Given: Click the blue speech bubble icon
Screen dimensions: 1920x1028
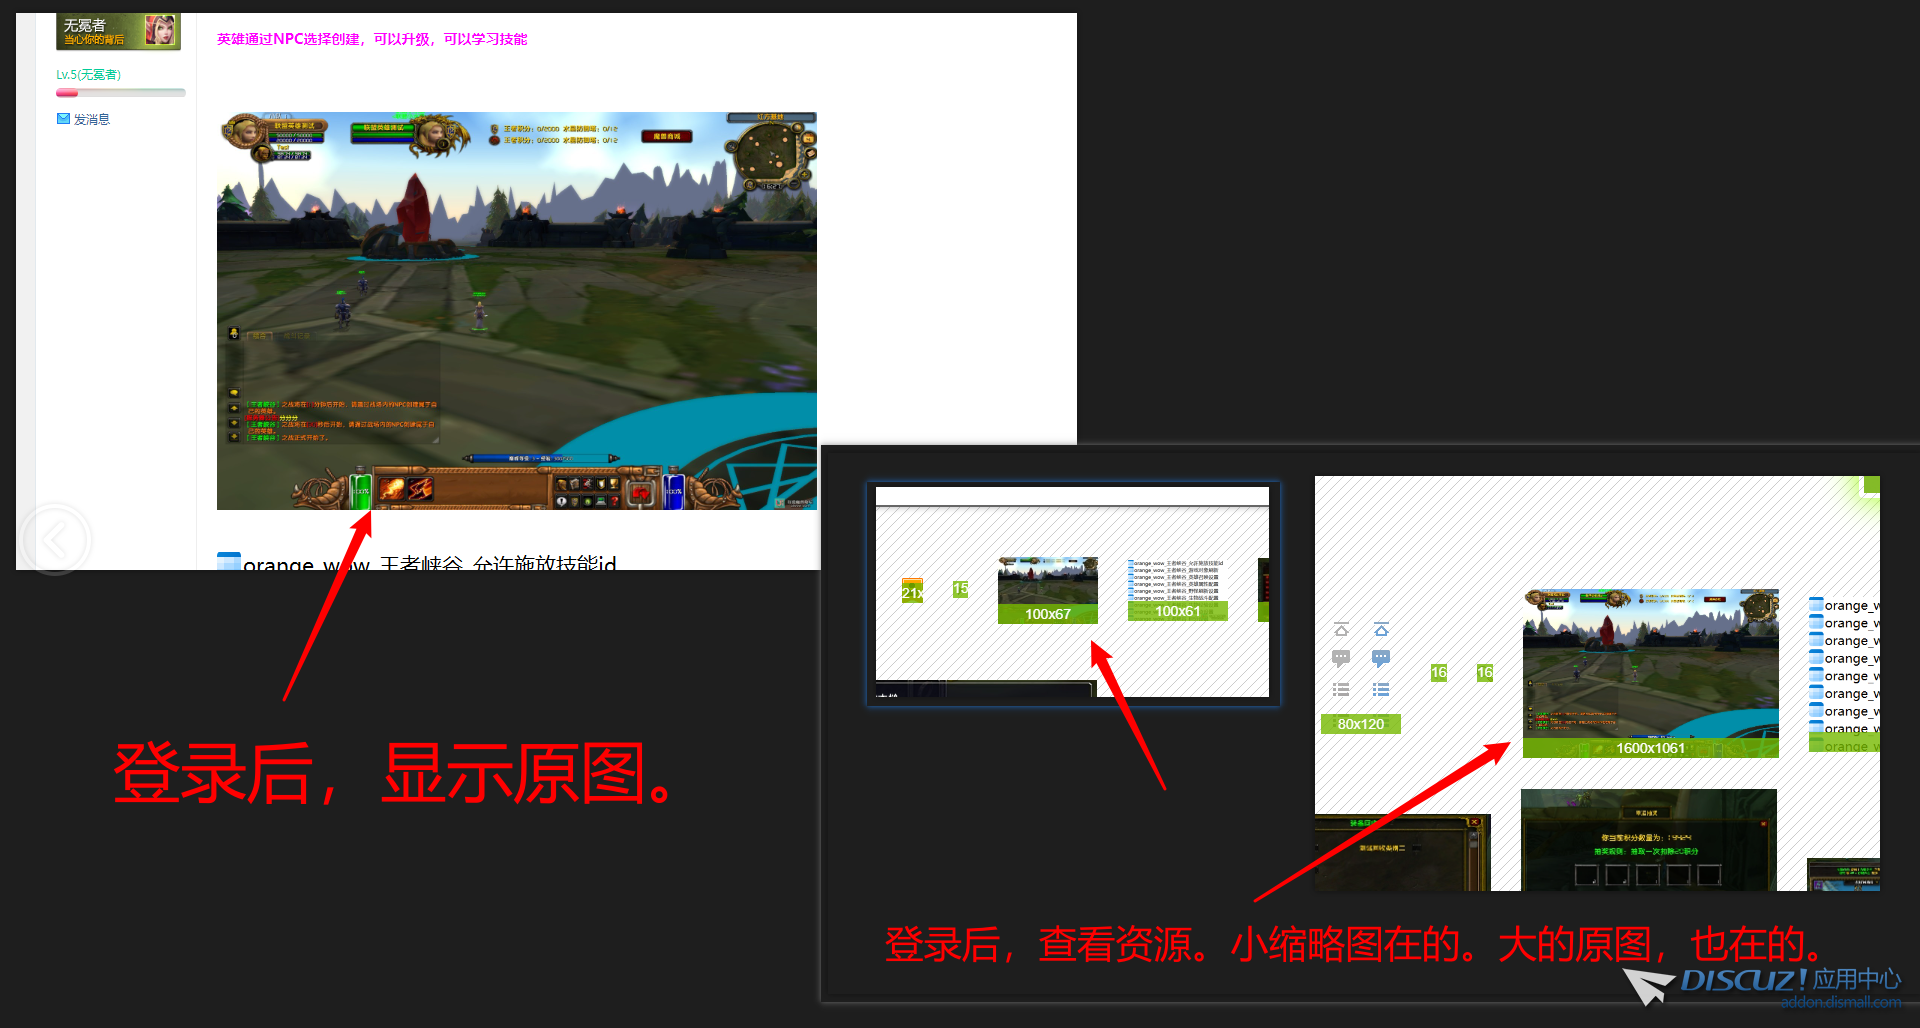Looking at the screenshot, I should [1381, 658].
